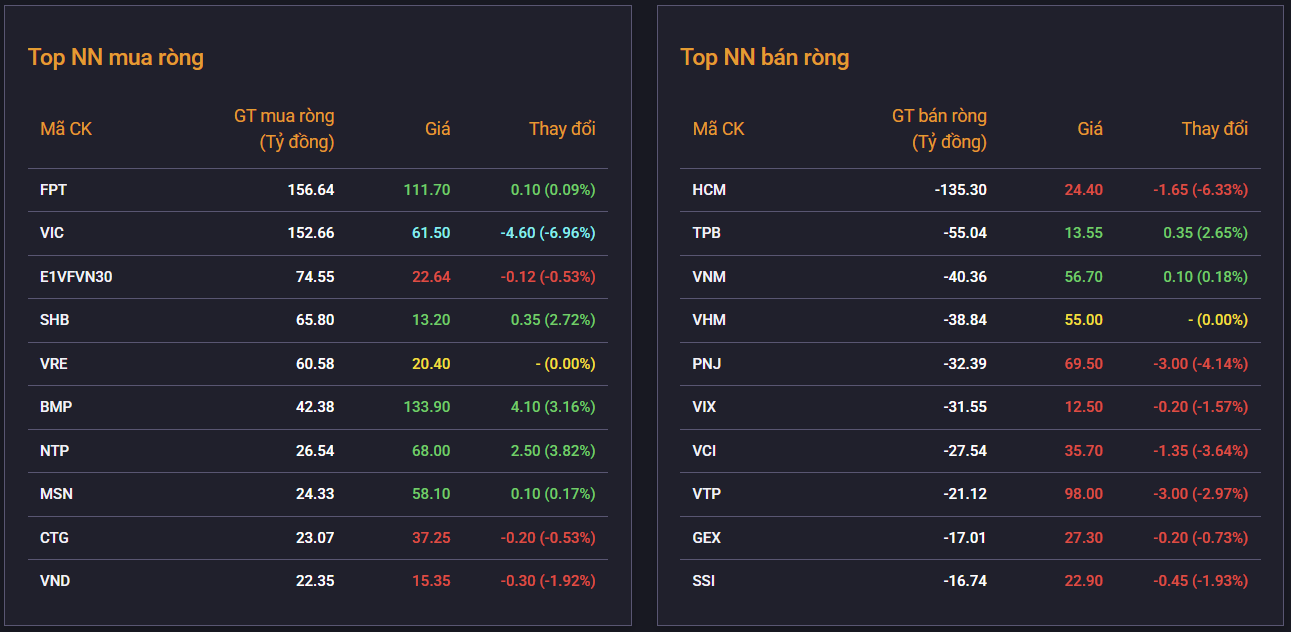Select the FPT stock ticker

[54, 189]
